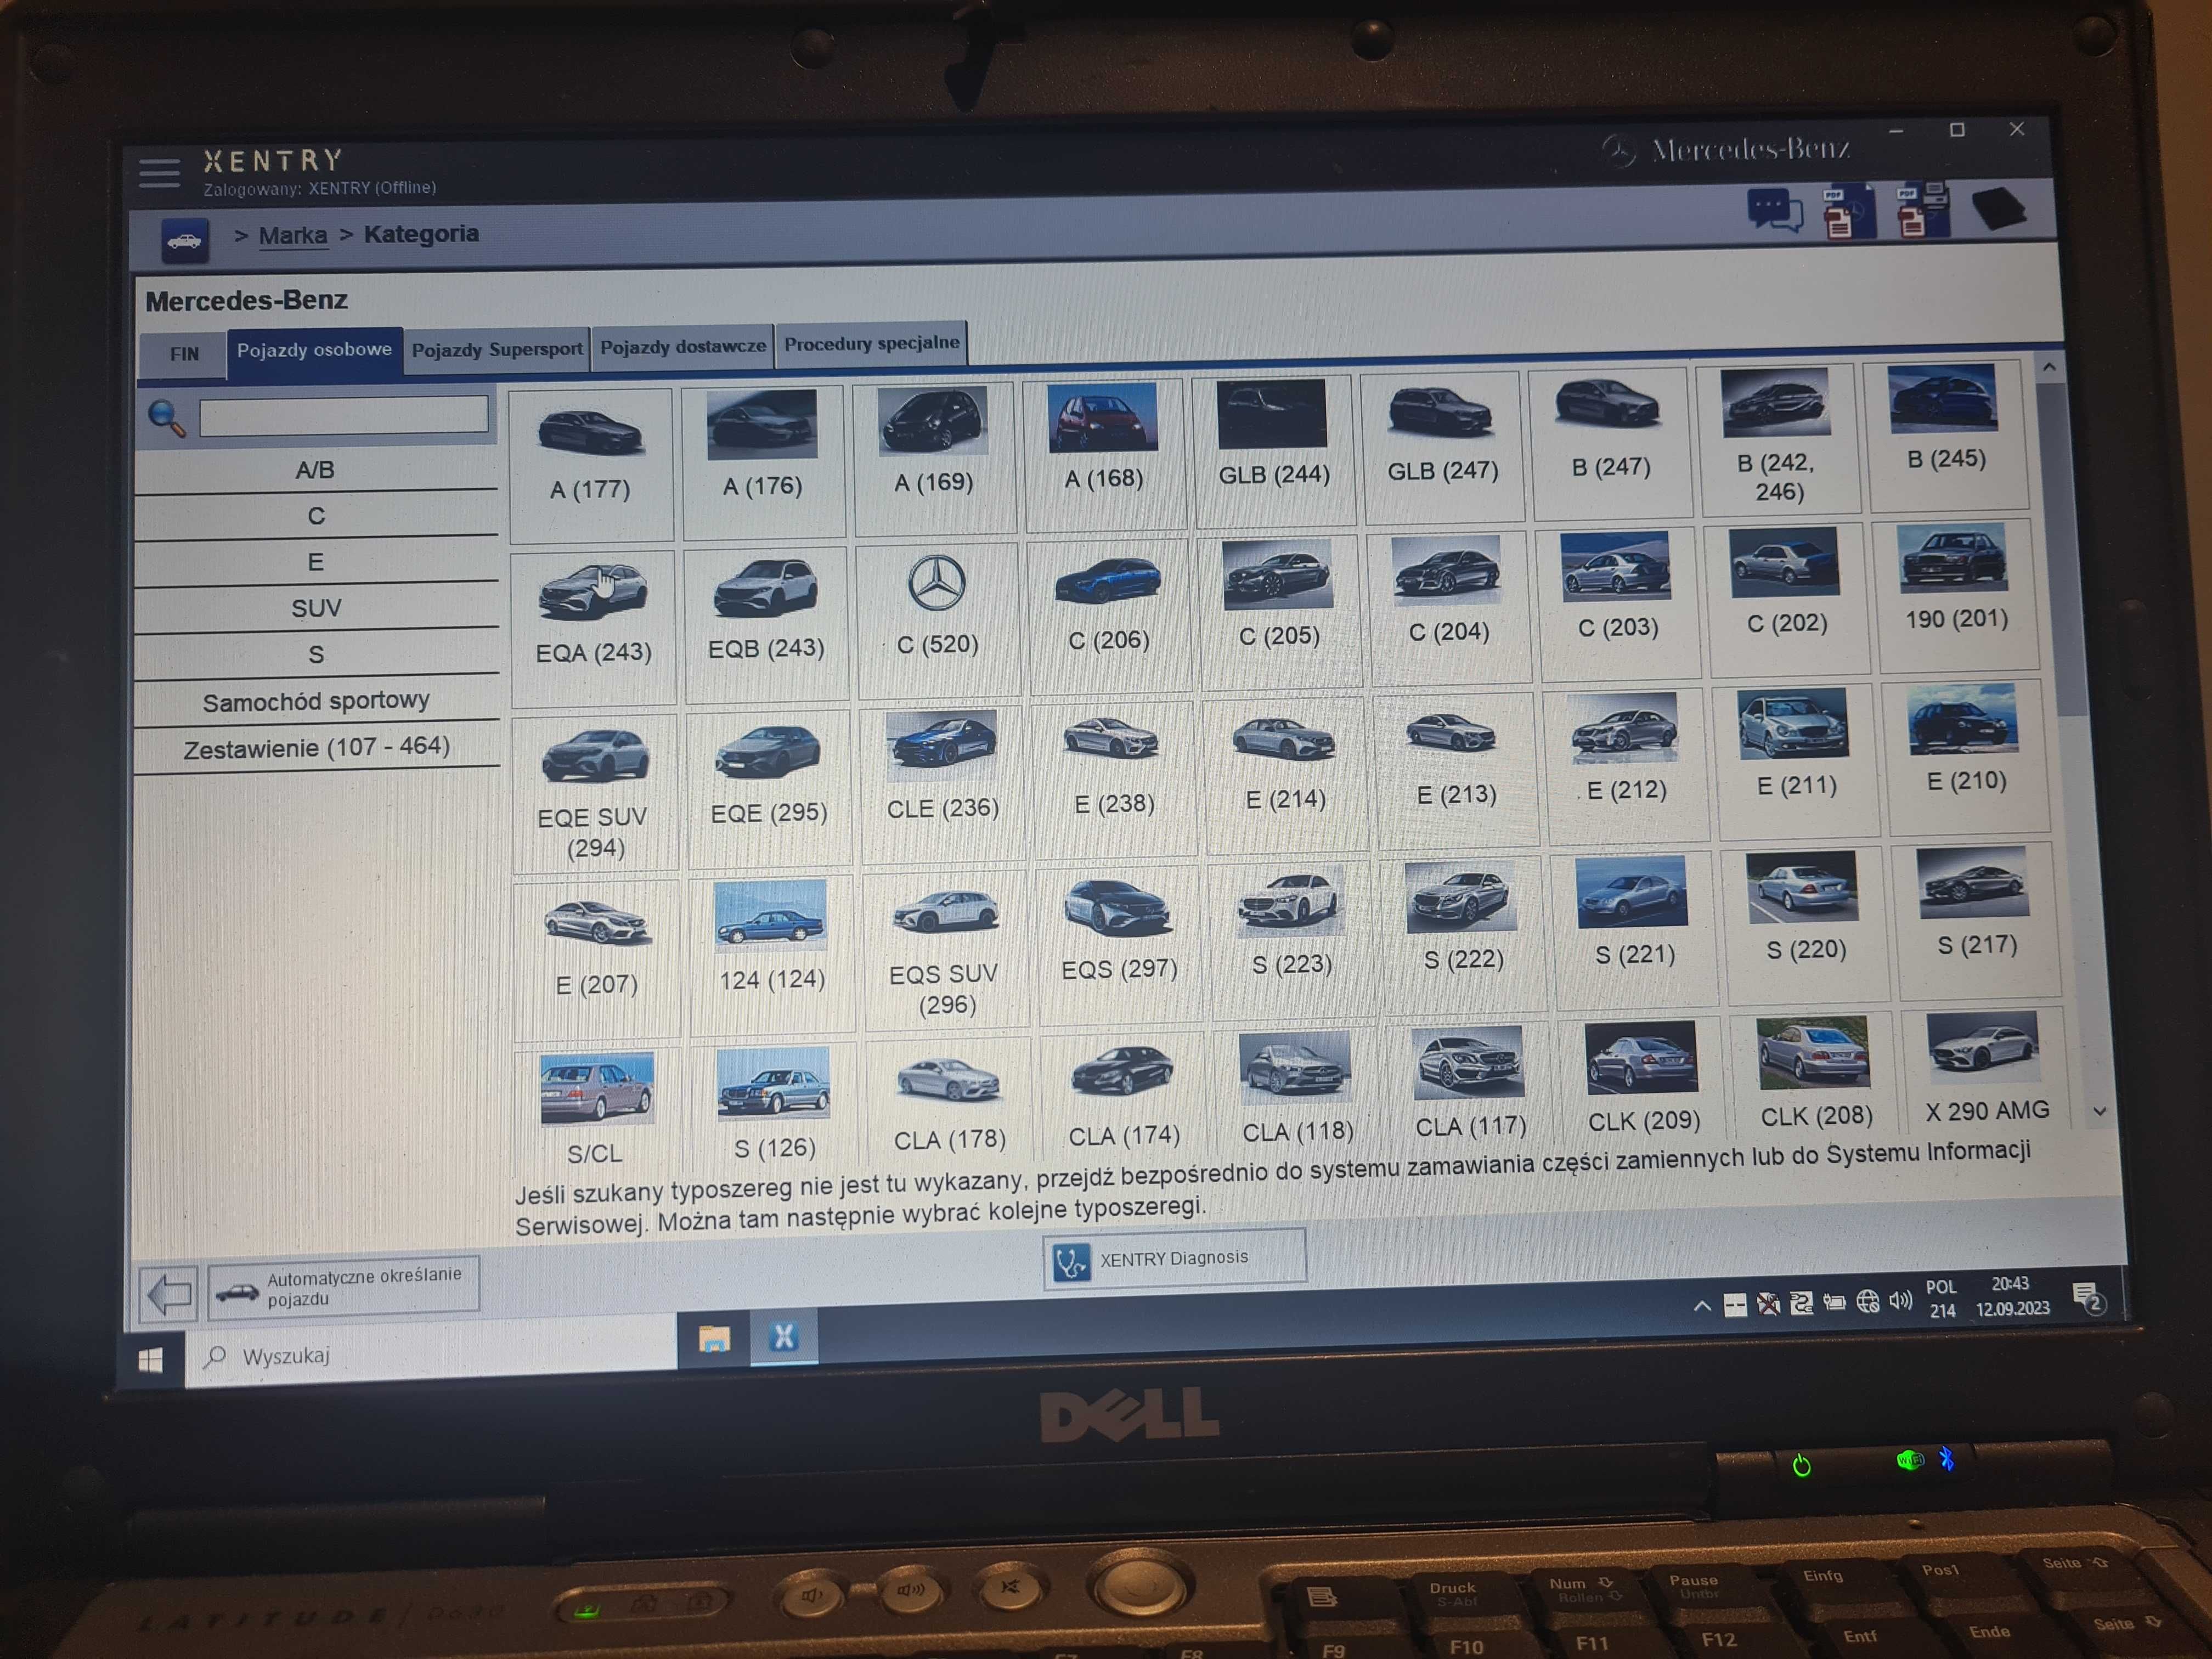The height and width of the screenshot is (1659, 2212).
Task: Open the chat feedback icon in toolbar
Action: pyautogui.click(x=1774, y=211)
